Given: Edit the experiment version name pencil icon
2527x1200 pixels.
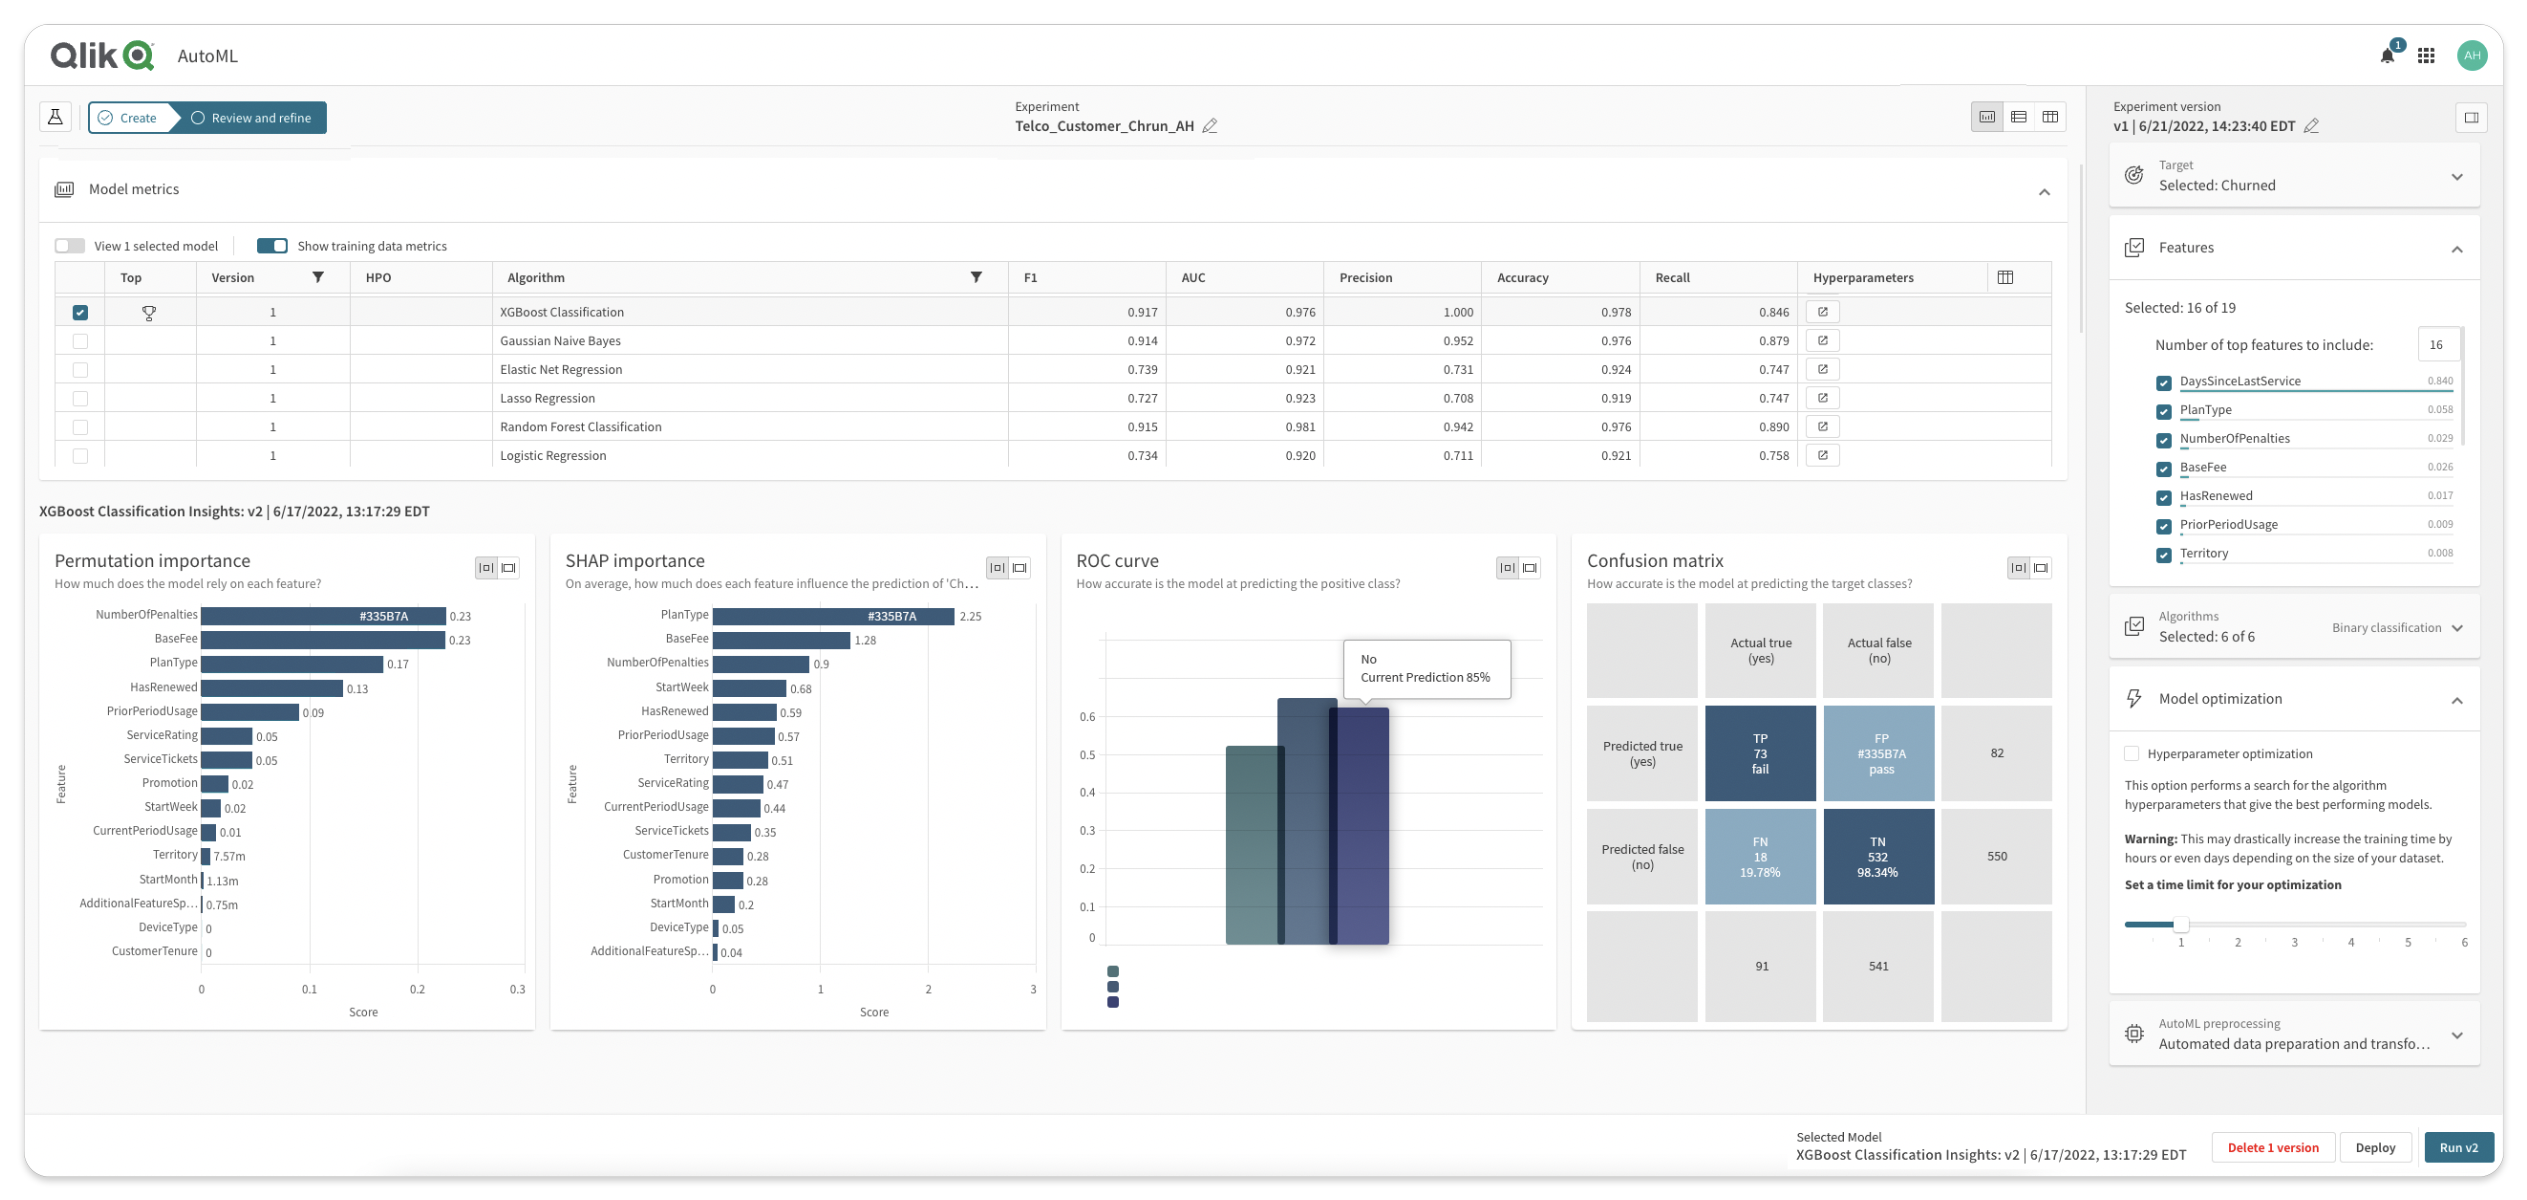Looking at the screenshot, I should [2311, 126].
